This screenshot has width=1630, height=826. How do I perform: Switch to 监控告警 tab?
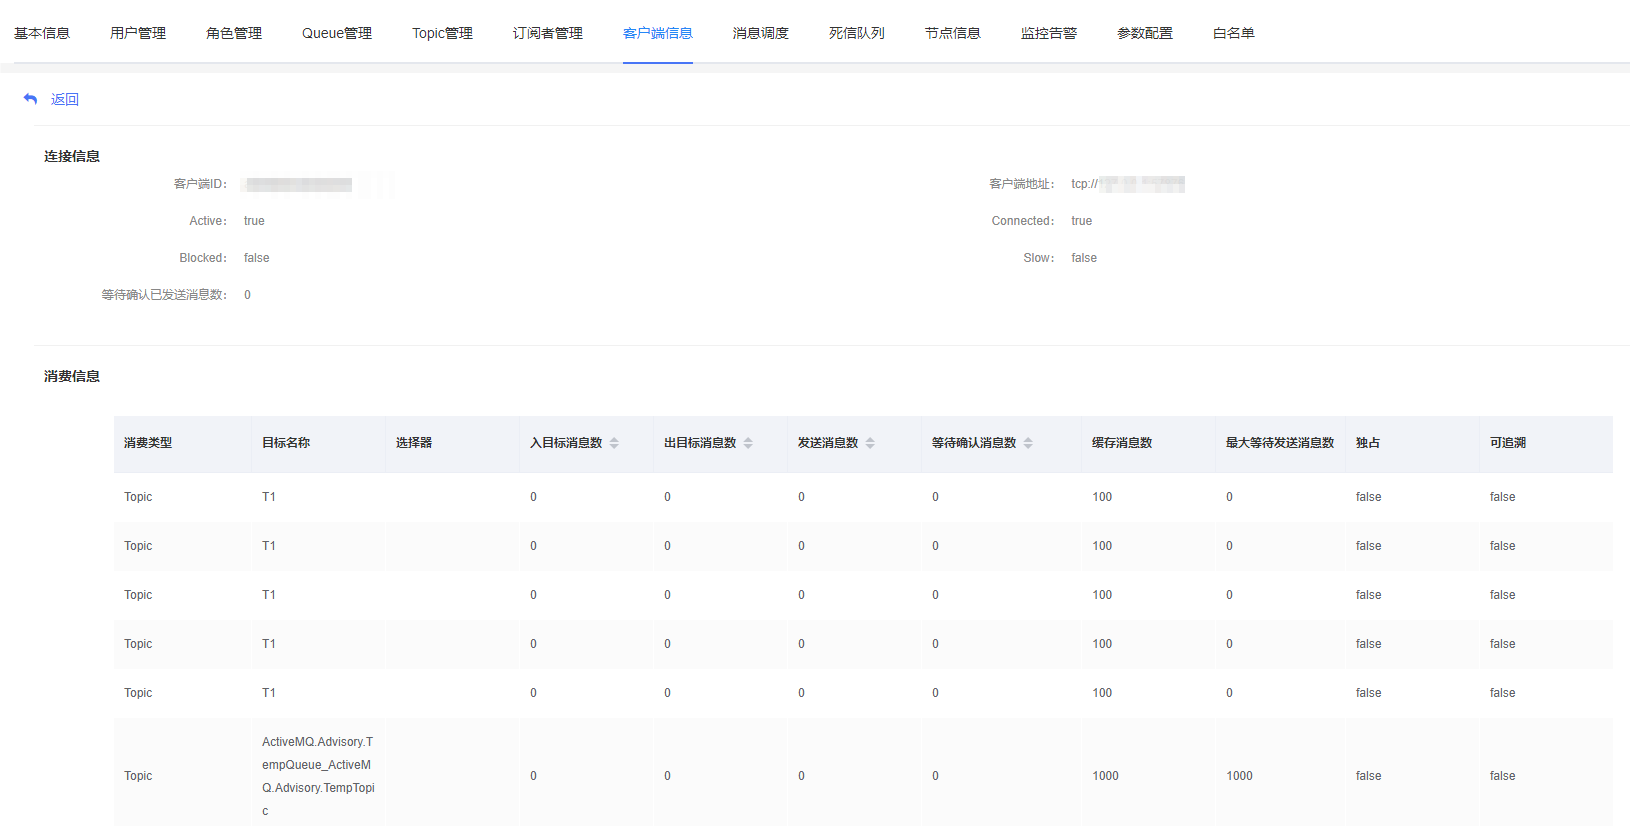point(1049,33)
